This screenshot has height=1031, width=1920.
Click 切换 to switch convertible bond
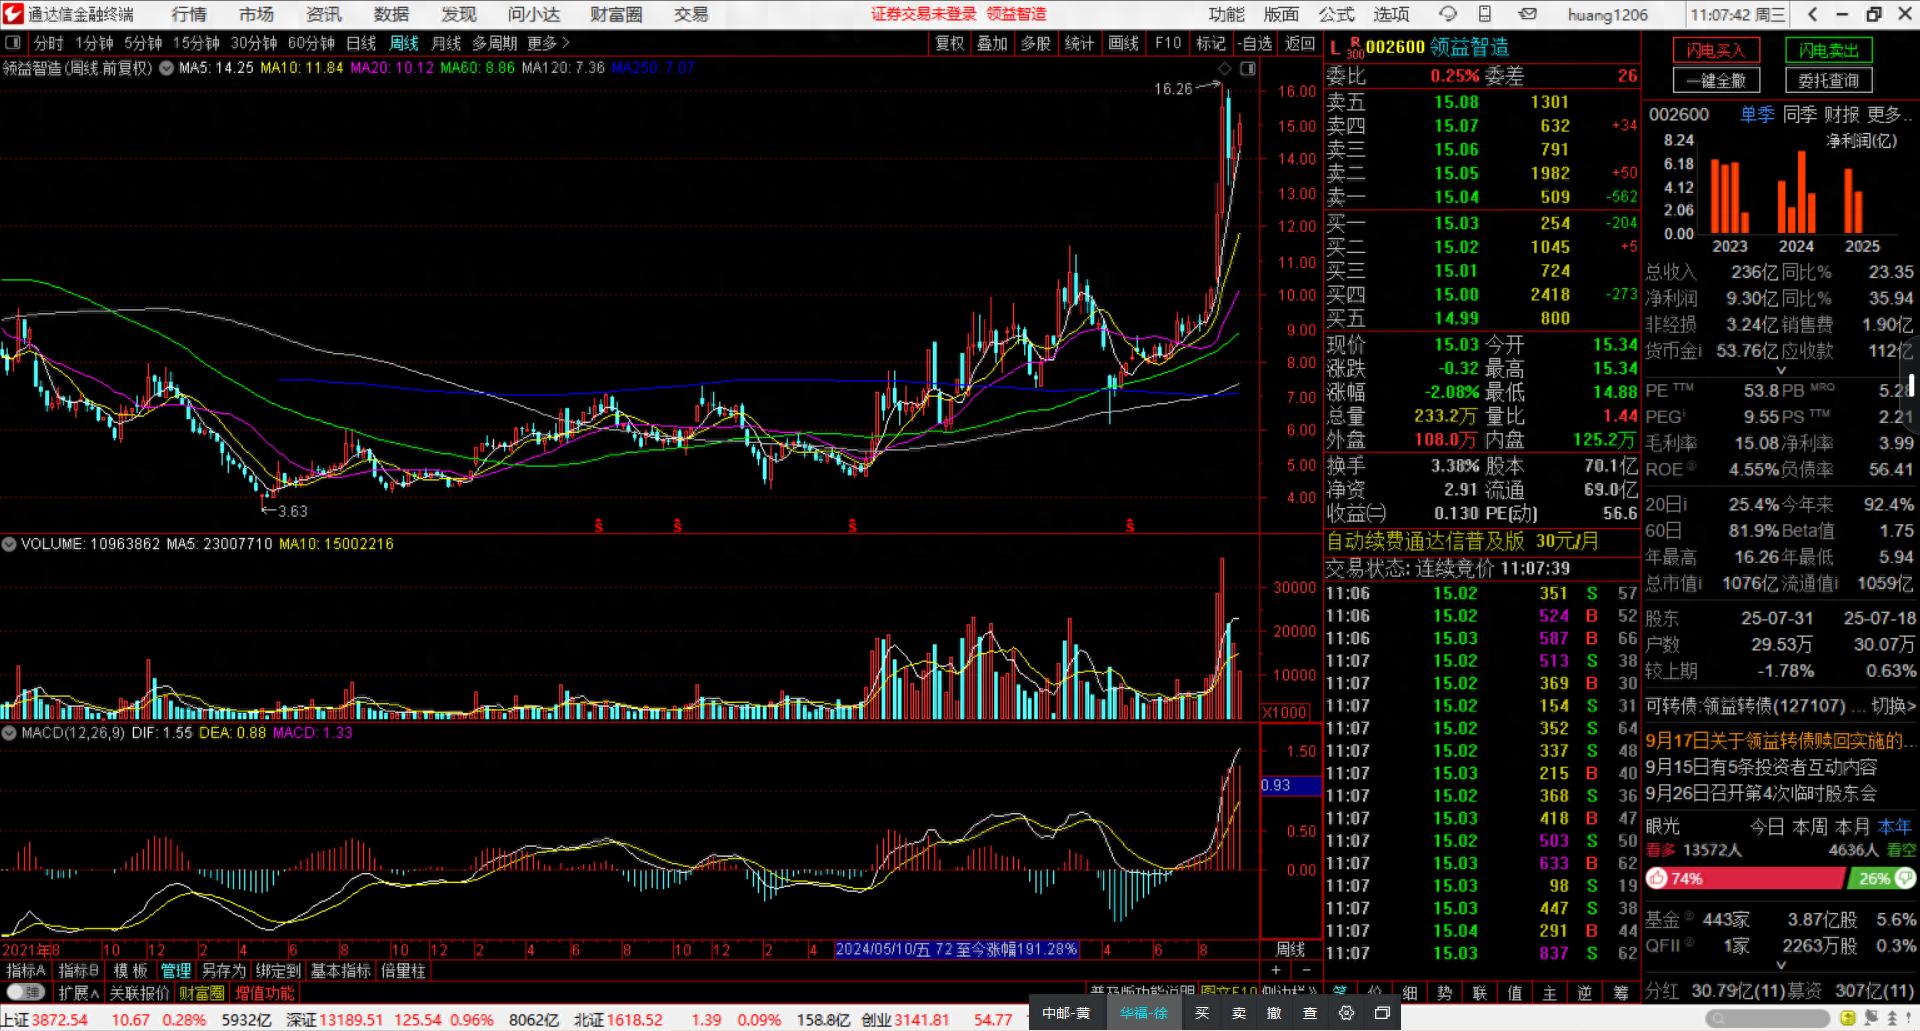coord(1893,705)
